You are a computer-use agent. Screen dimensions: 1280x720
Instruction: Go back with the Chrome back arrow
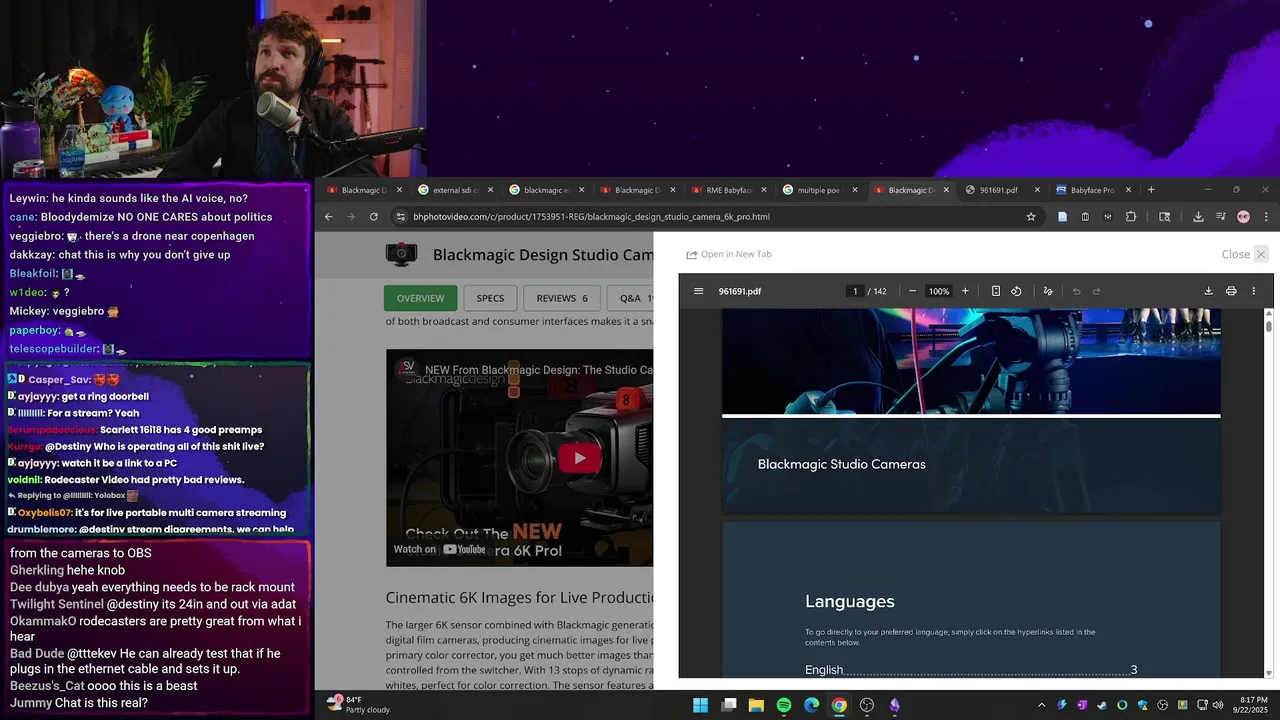[x=328, y=216]
